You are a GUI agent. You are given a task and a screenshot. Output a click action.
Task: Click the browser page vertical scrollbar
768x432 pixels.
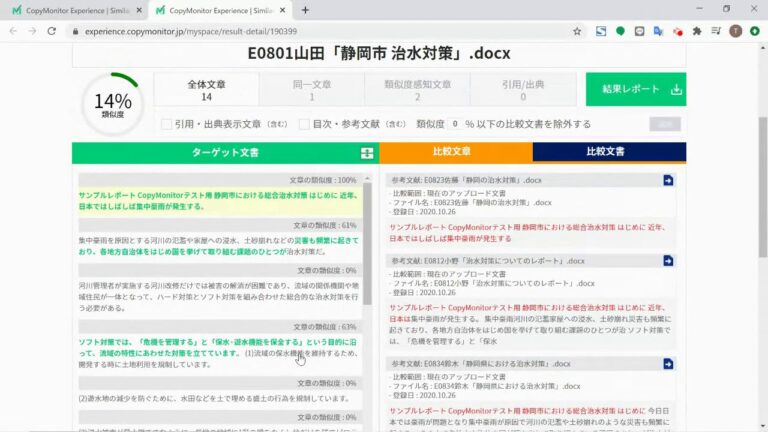point(763,186)
